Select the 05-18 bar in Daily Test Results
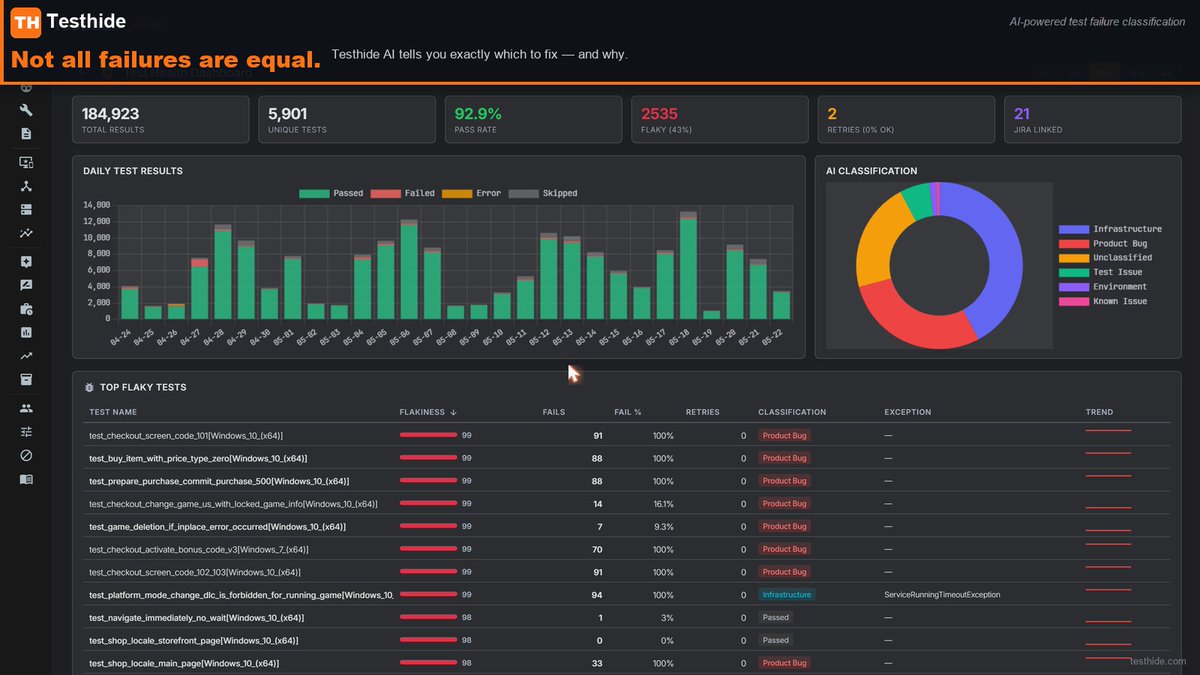This screenshot has height=675, width=1200. point(688,265)
